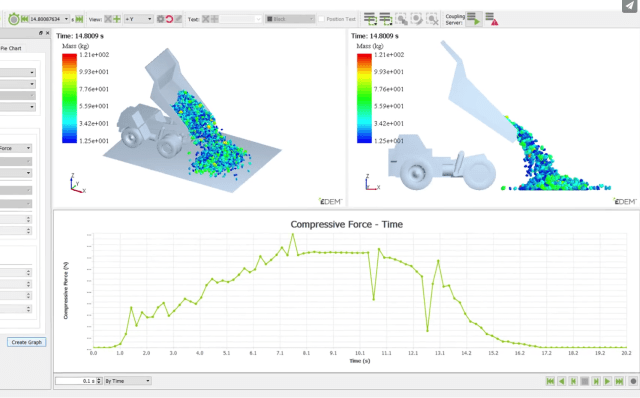
Task: Click the dashed-box clear selection X icon
Action: coord(432,19)
